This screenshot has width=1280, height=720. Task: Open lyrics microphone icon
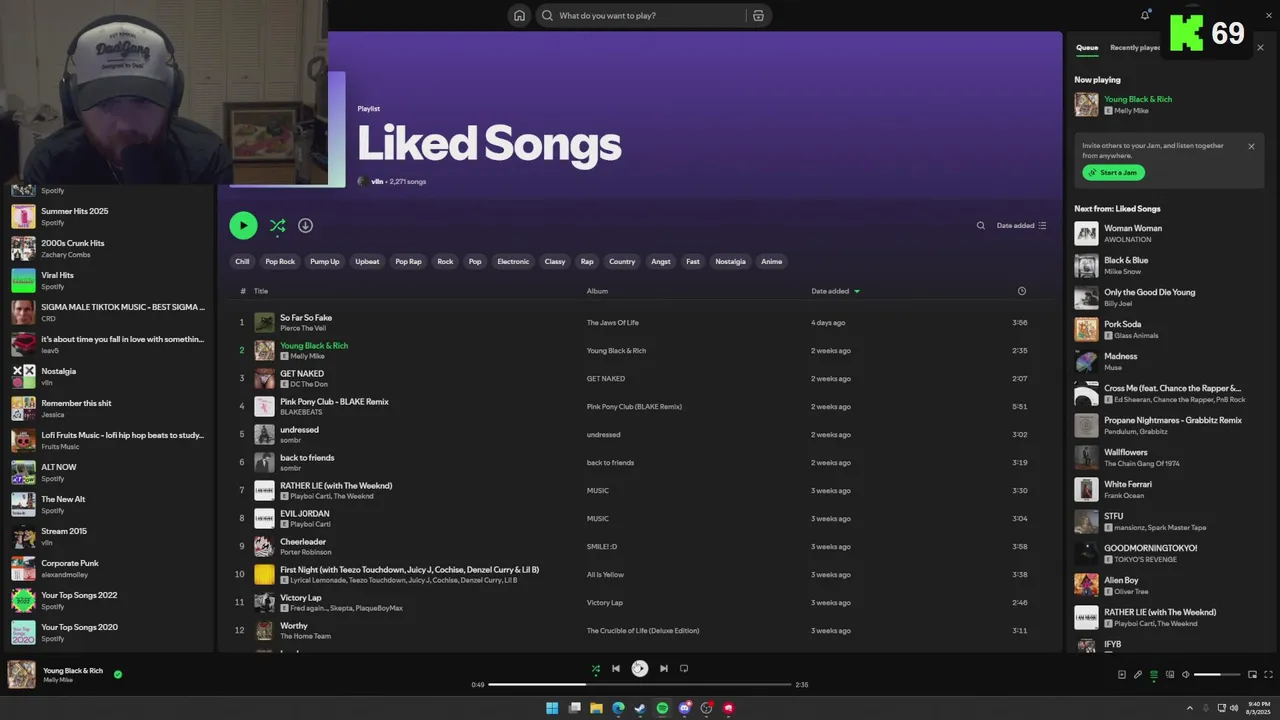(x=1138, y=675)
